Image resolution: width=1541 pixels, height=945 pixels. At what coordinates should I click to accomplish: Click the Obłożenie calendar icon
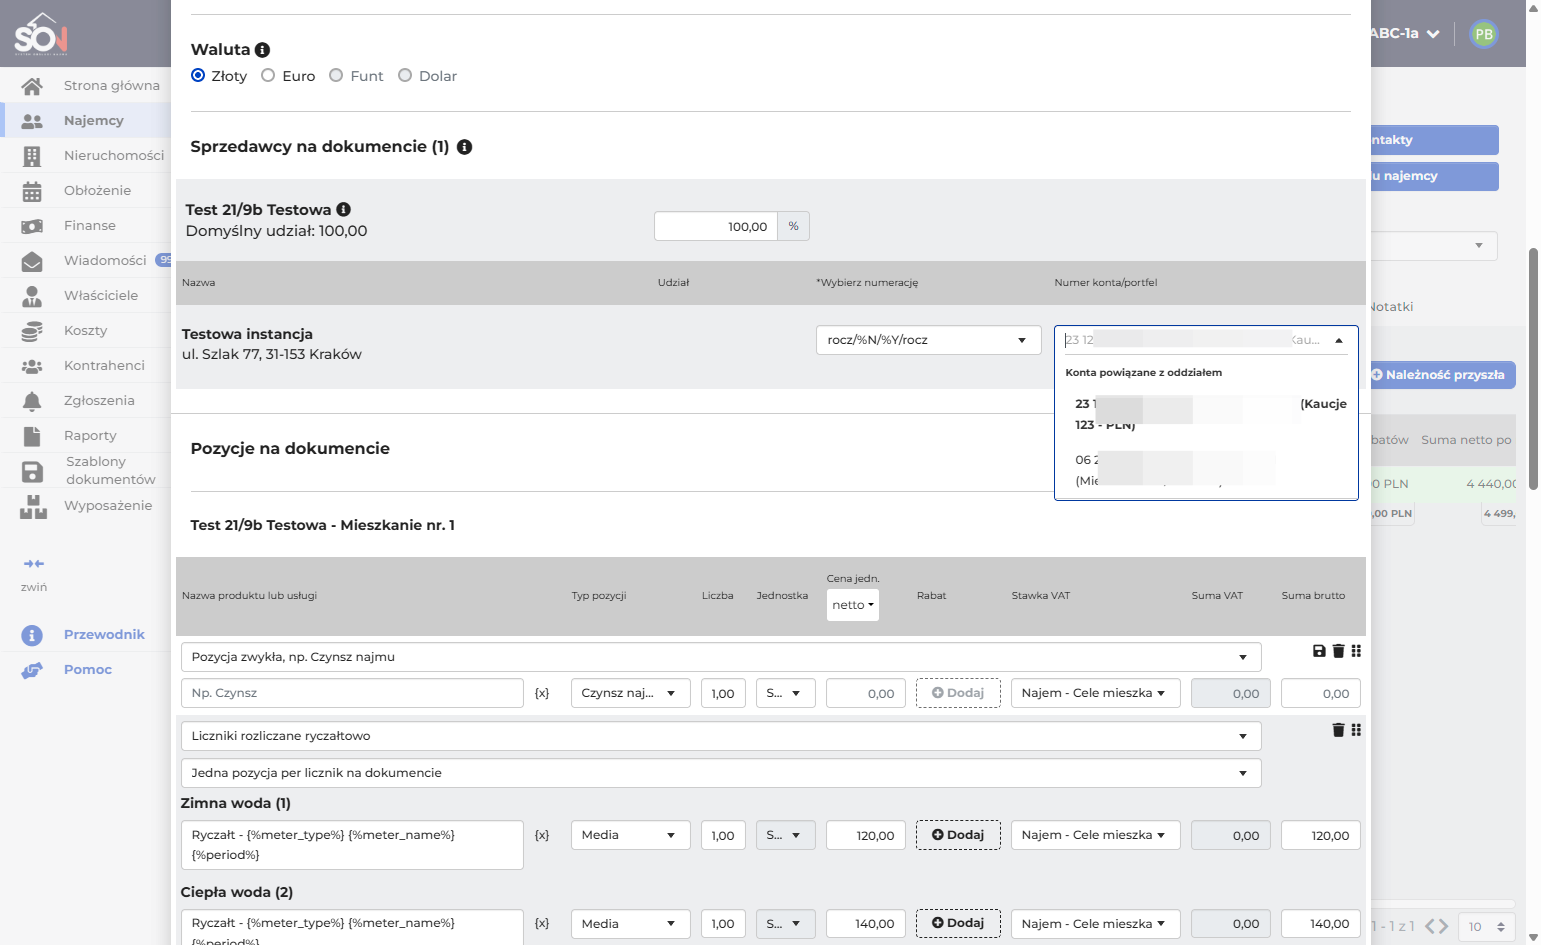coord(32,191)
